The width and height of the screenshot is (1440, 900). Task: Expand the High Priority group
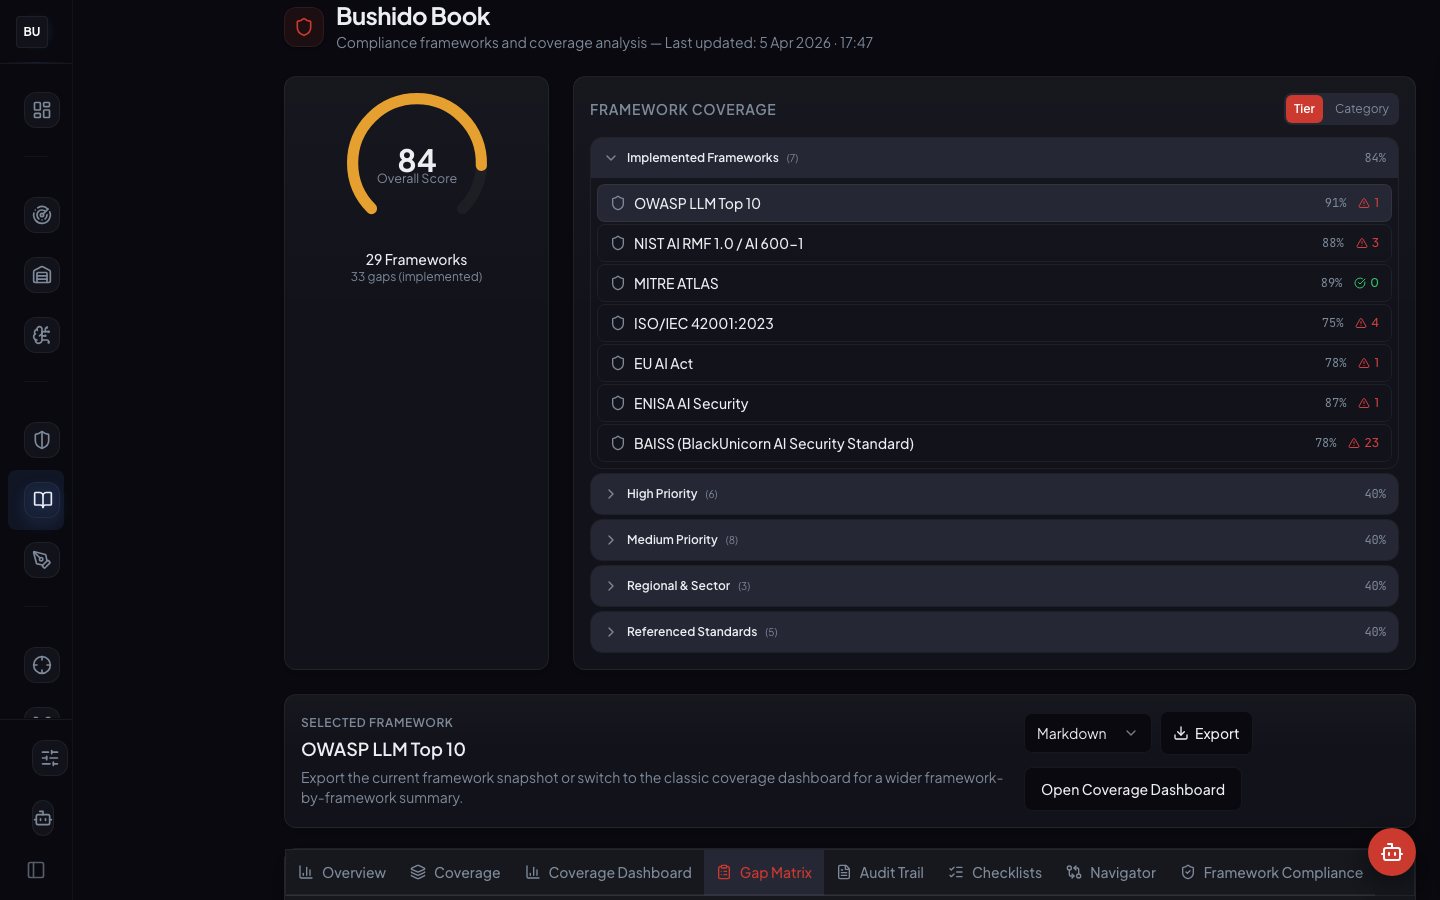pos(994,494)
